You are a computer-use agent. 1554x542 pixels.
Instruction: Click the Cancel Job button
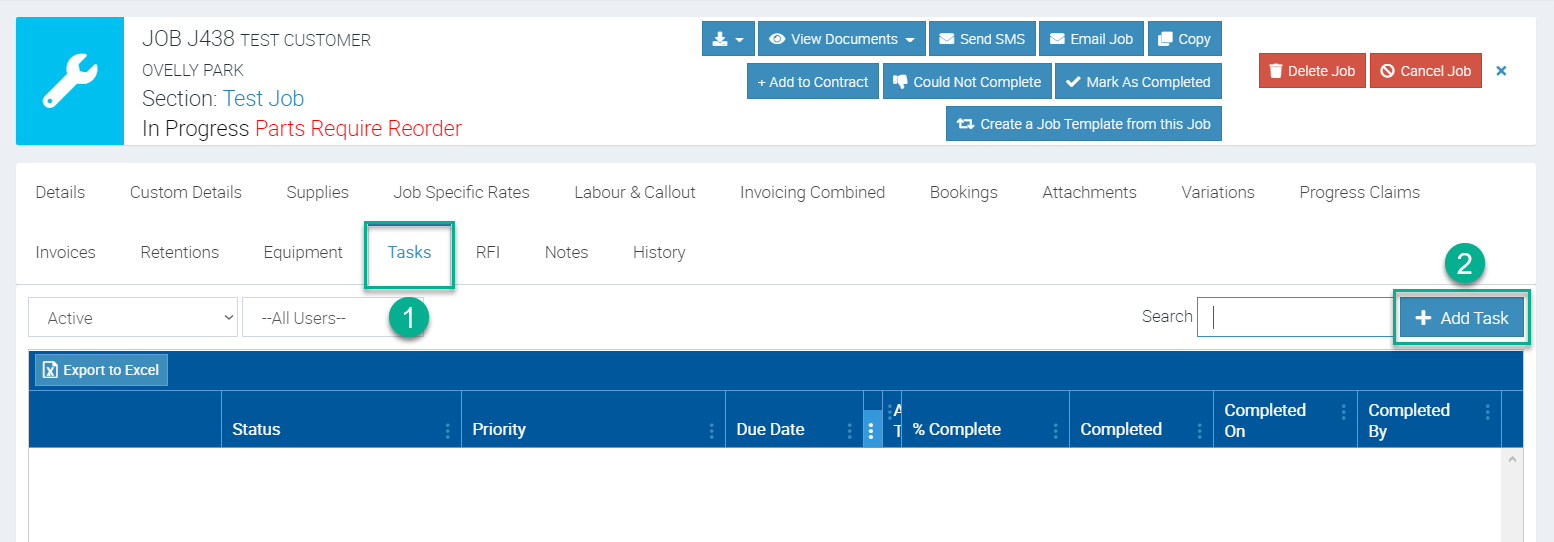(1425, 71)
